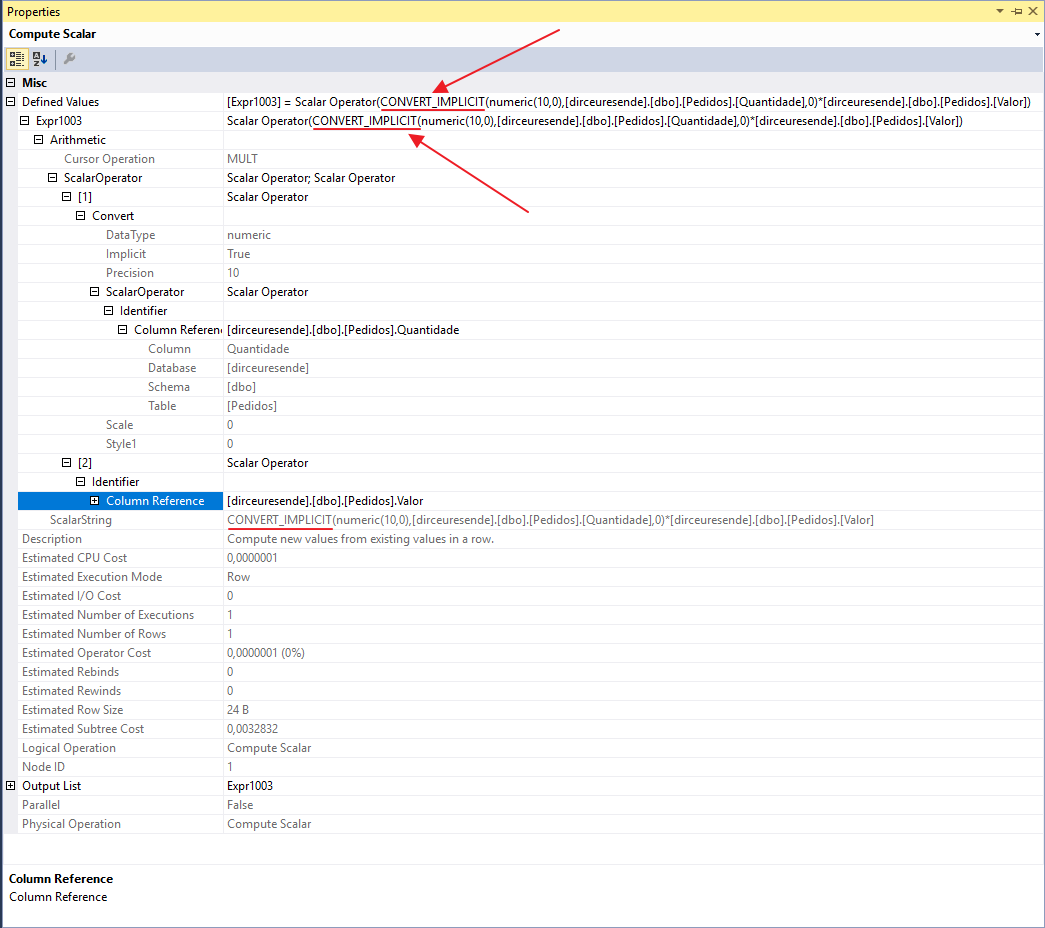The width and height of the screenshot is (1045, 928).
Task: Click the collapse icon next to Misc
Action: pos(10,82)
